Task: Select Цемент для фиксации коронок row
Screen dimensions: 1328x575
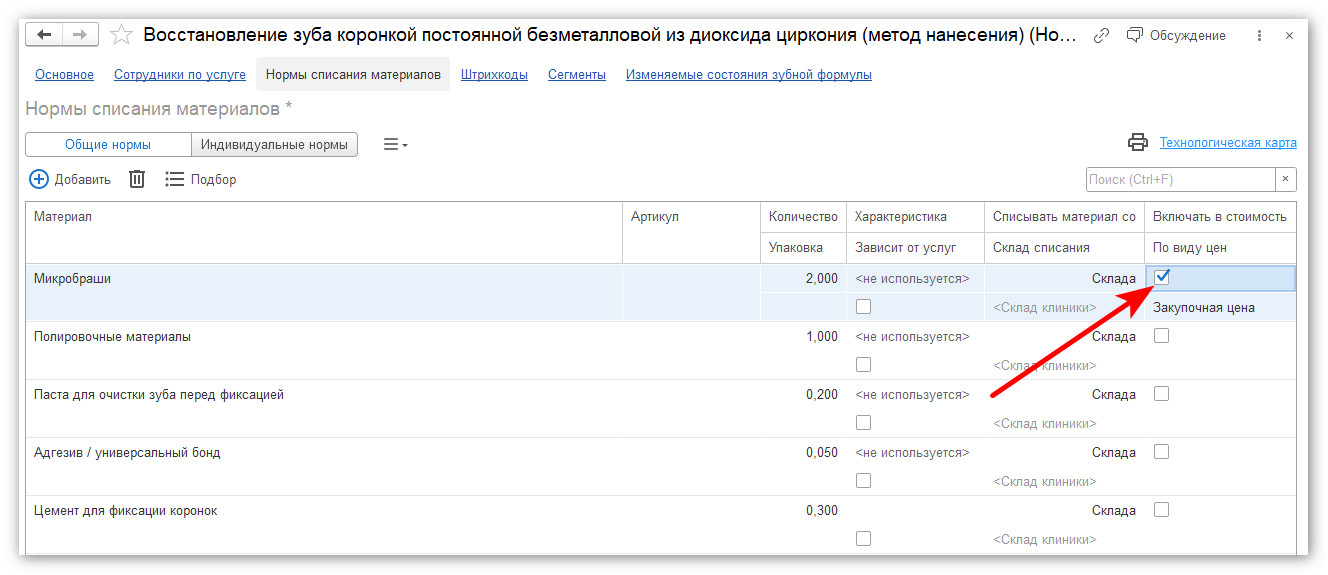Action: 661,525
